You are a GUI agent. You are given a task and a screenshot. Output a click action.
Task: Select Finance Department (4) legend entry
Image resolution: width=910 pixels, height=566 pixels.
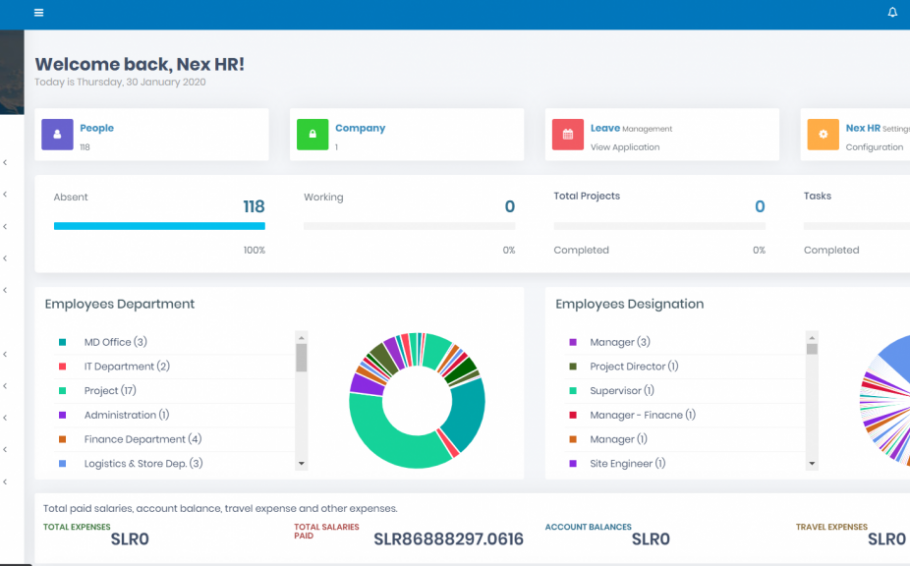pos(143,439)
